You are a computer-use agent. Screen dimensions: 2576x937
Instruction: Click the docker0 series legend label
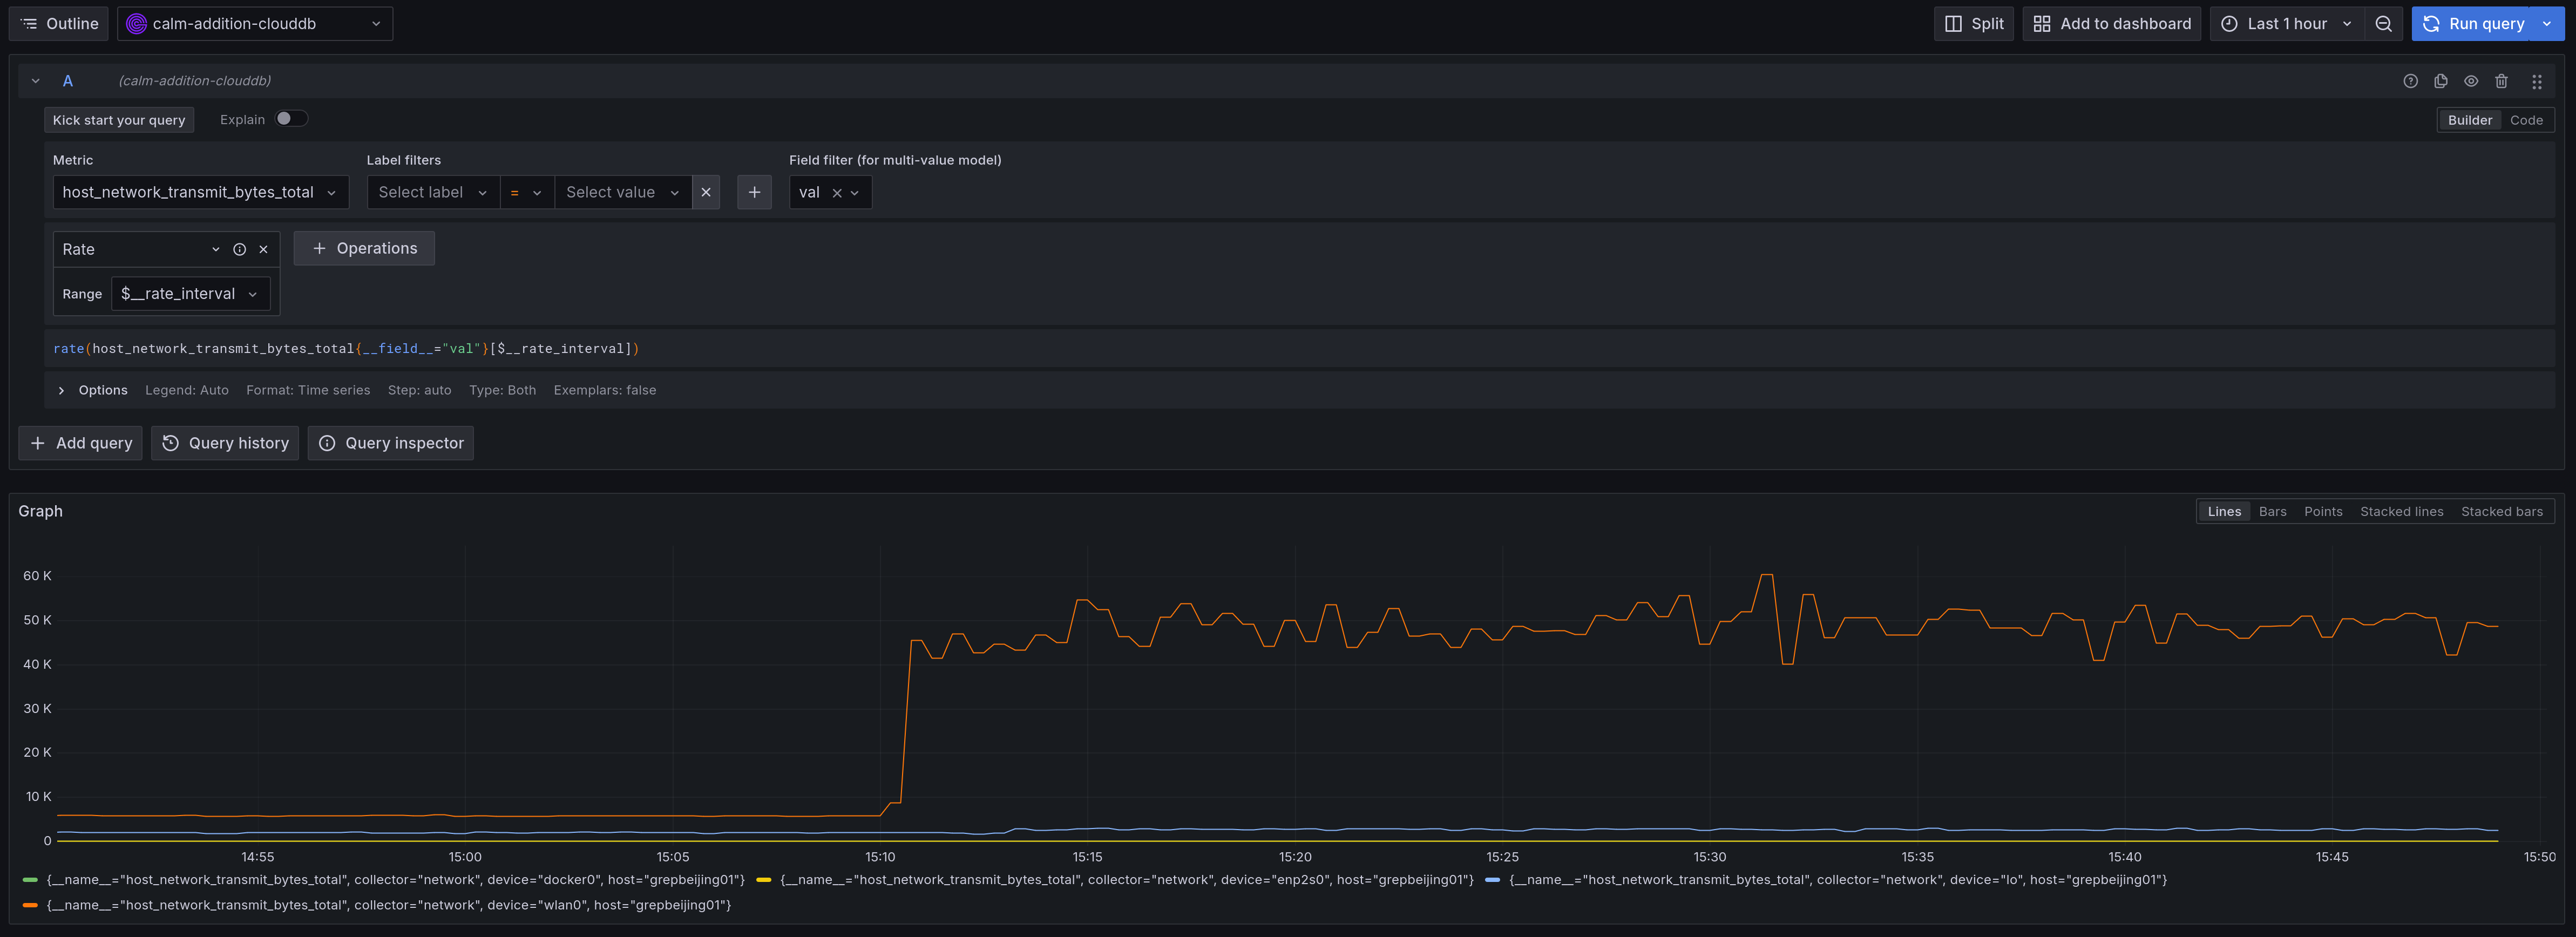pos(396,880)
